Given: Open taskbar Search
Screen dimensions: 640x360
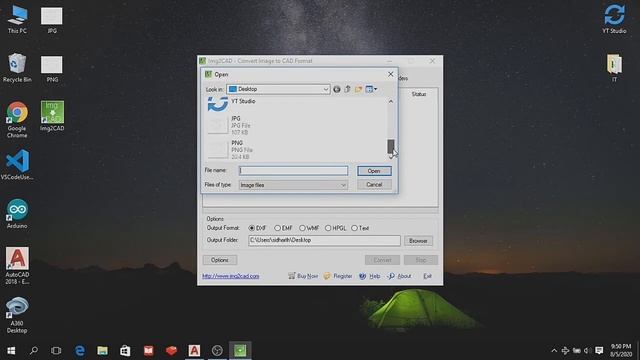Looking at the screenshot, I should (34, 351).
